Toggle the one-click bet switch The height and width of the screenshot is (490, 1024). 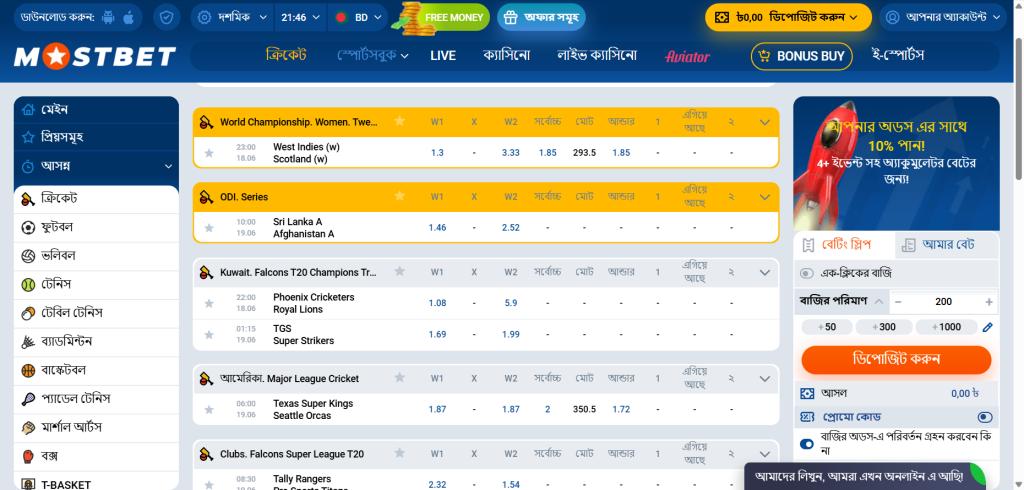(807, 273)
